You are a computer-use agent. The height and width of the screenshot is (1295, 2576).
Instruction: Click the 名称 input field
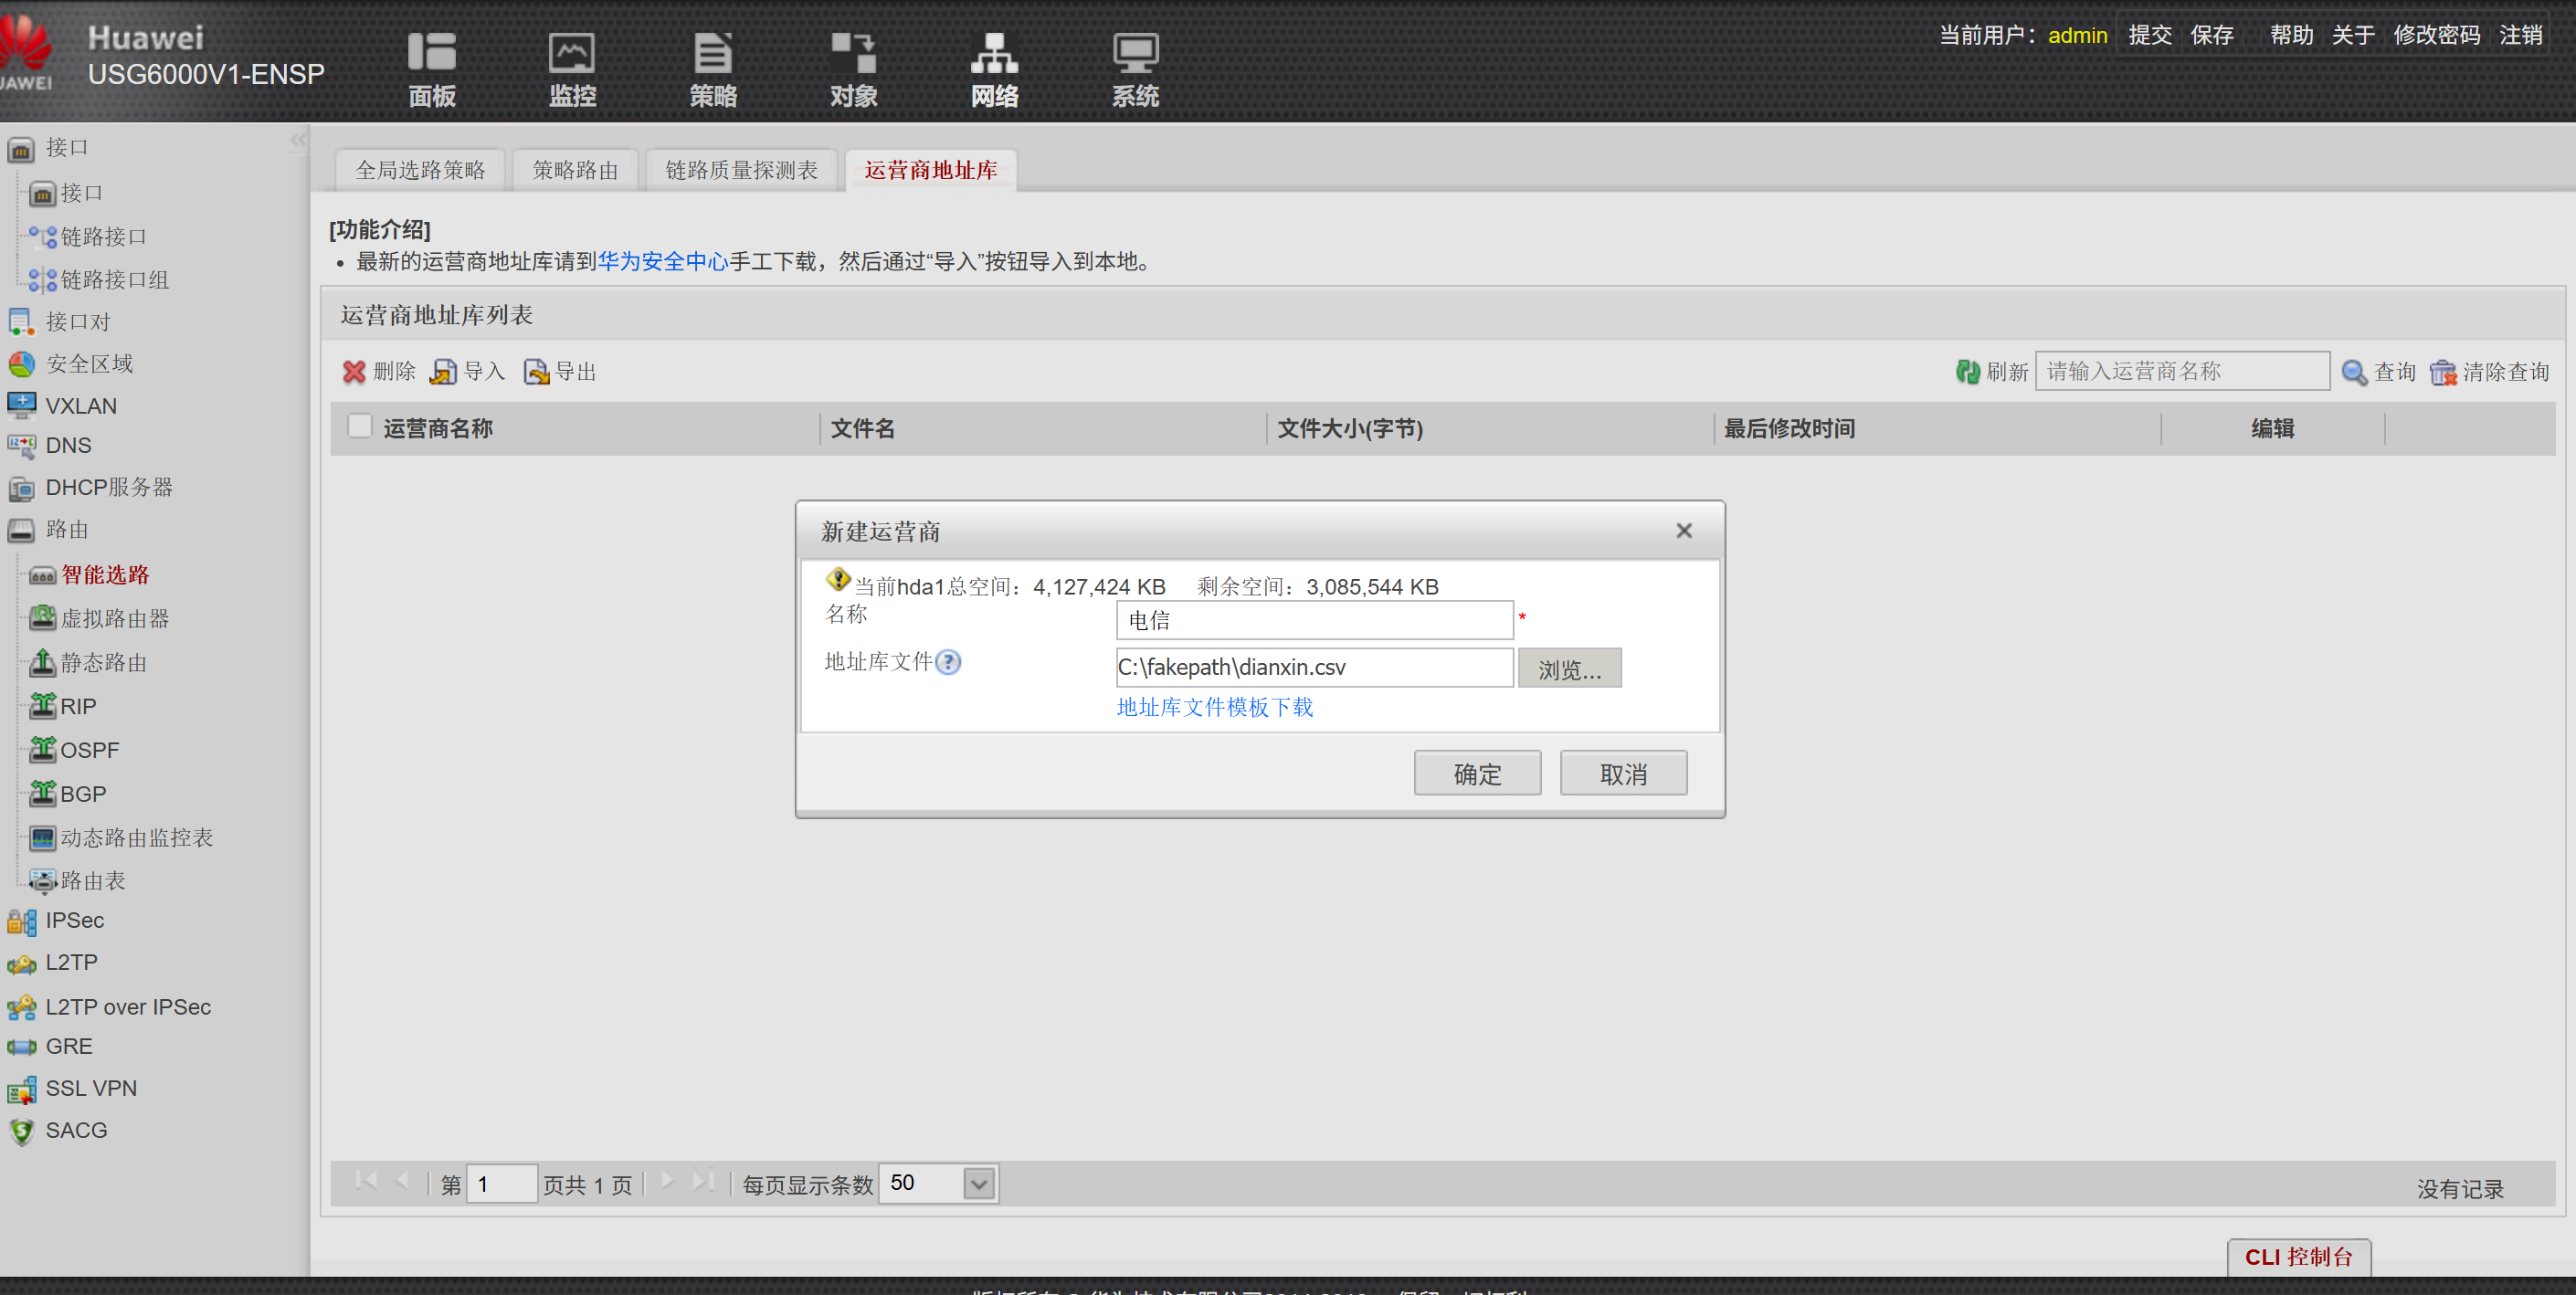coord(1313,620)
